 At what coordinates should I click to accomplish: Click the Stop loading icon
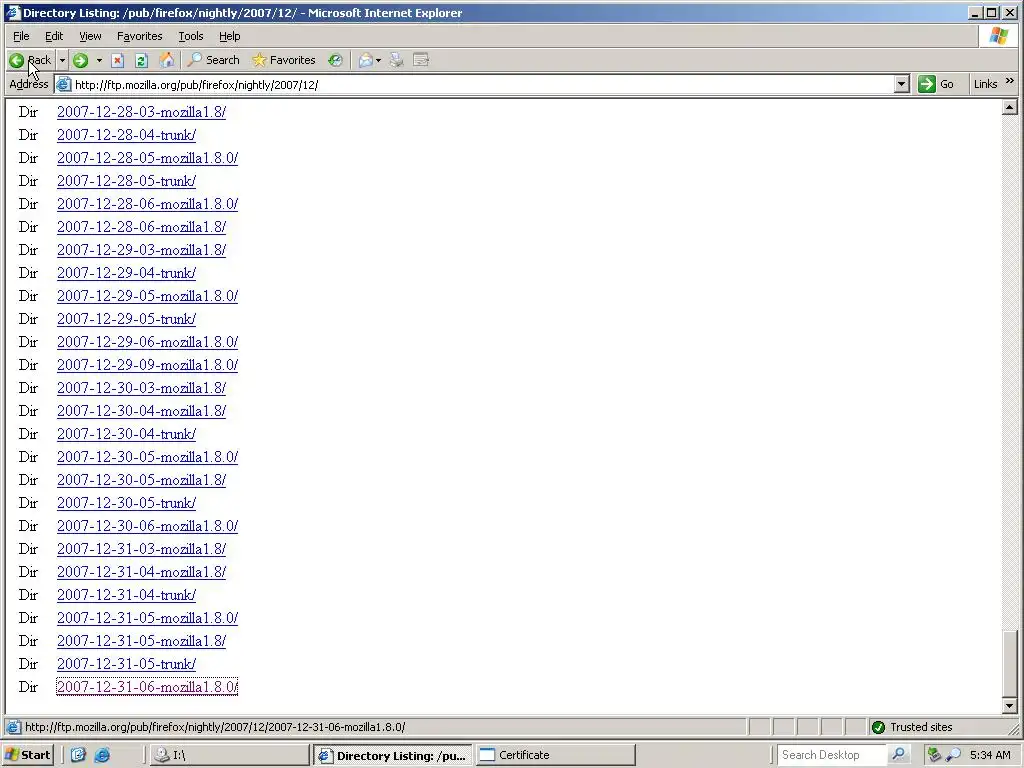point(118,60)
